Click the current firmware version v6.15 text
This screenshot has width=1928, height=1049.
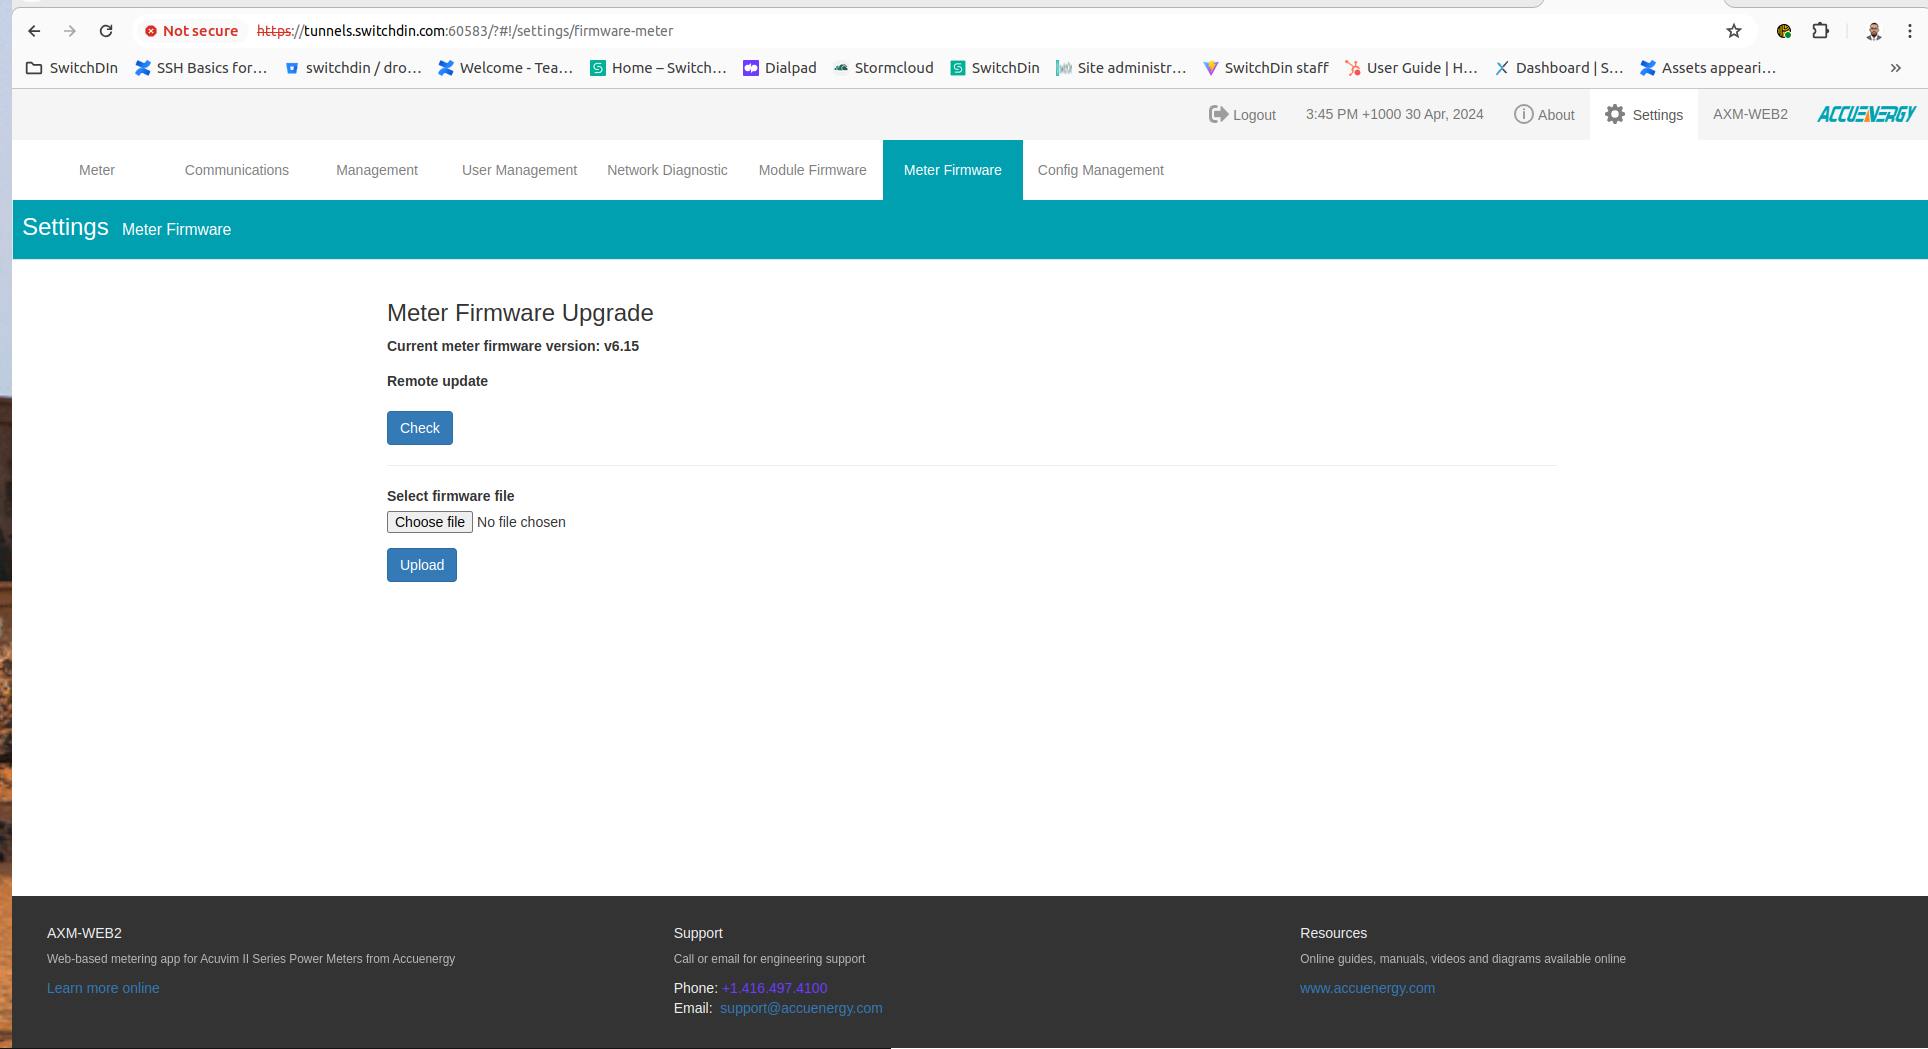coord(513,346)
